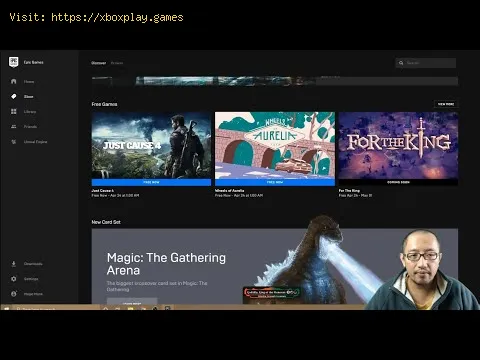Click the Epic Games shield logo

click(x=14, y=62)
